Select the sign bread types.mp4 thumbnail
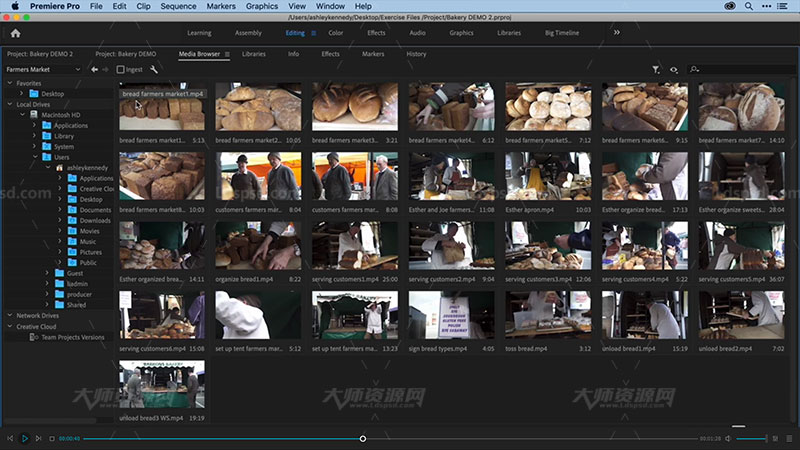Viewport: 800px width, 450px height. pyautogui.click(x=452, y=315)
